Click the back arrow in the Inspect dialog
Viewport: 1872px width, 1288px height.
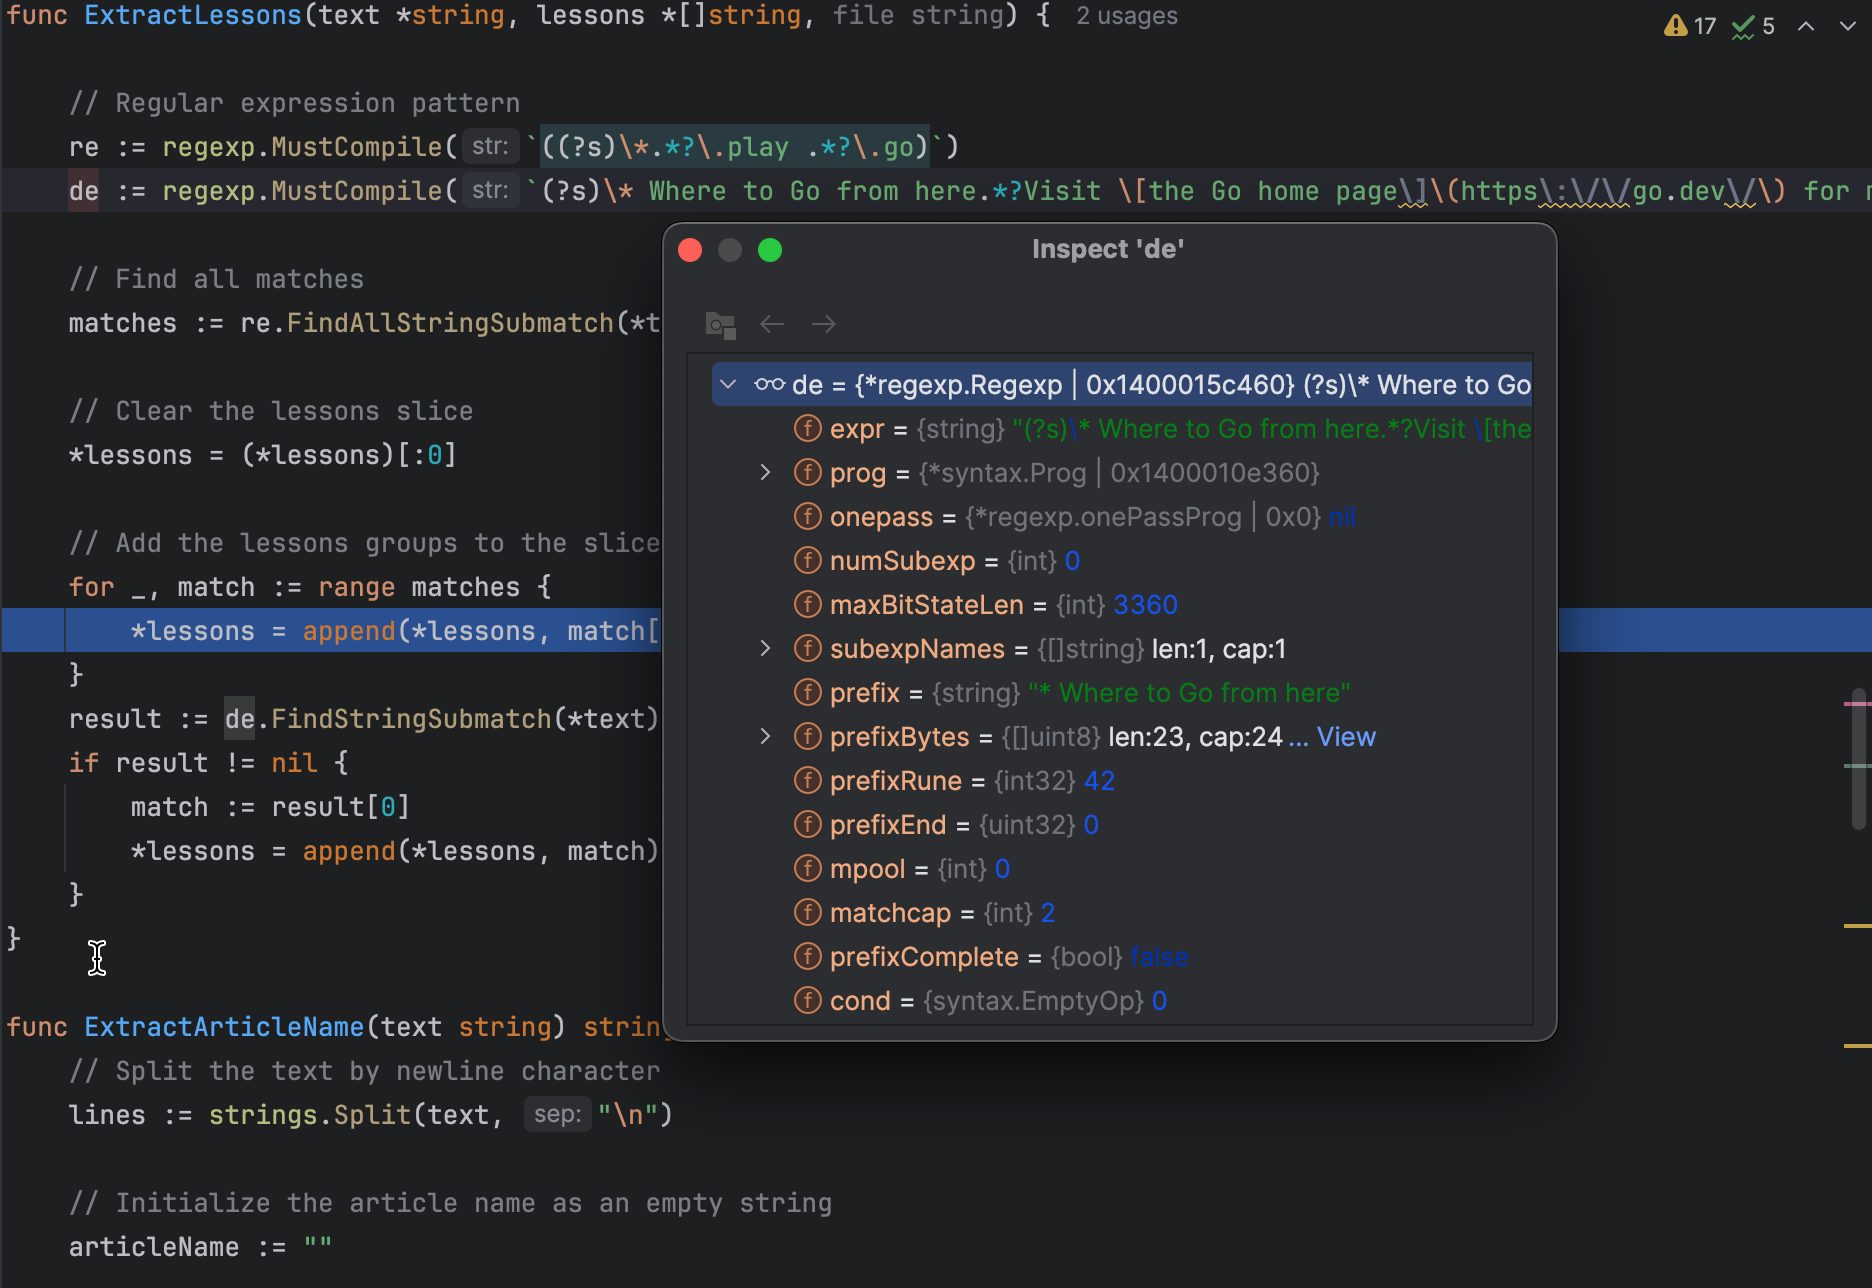[x=771, y=324]
